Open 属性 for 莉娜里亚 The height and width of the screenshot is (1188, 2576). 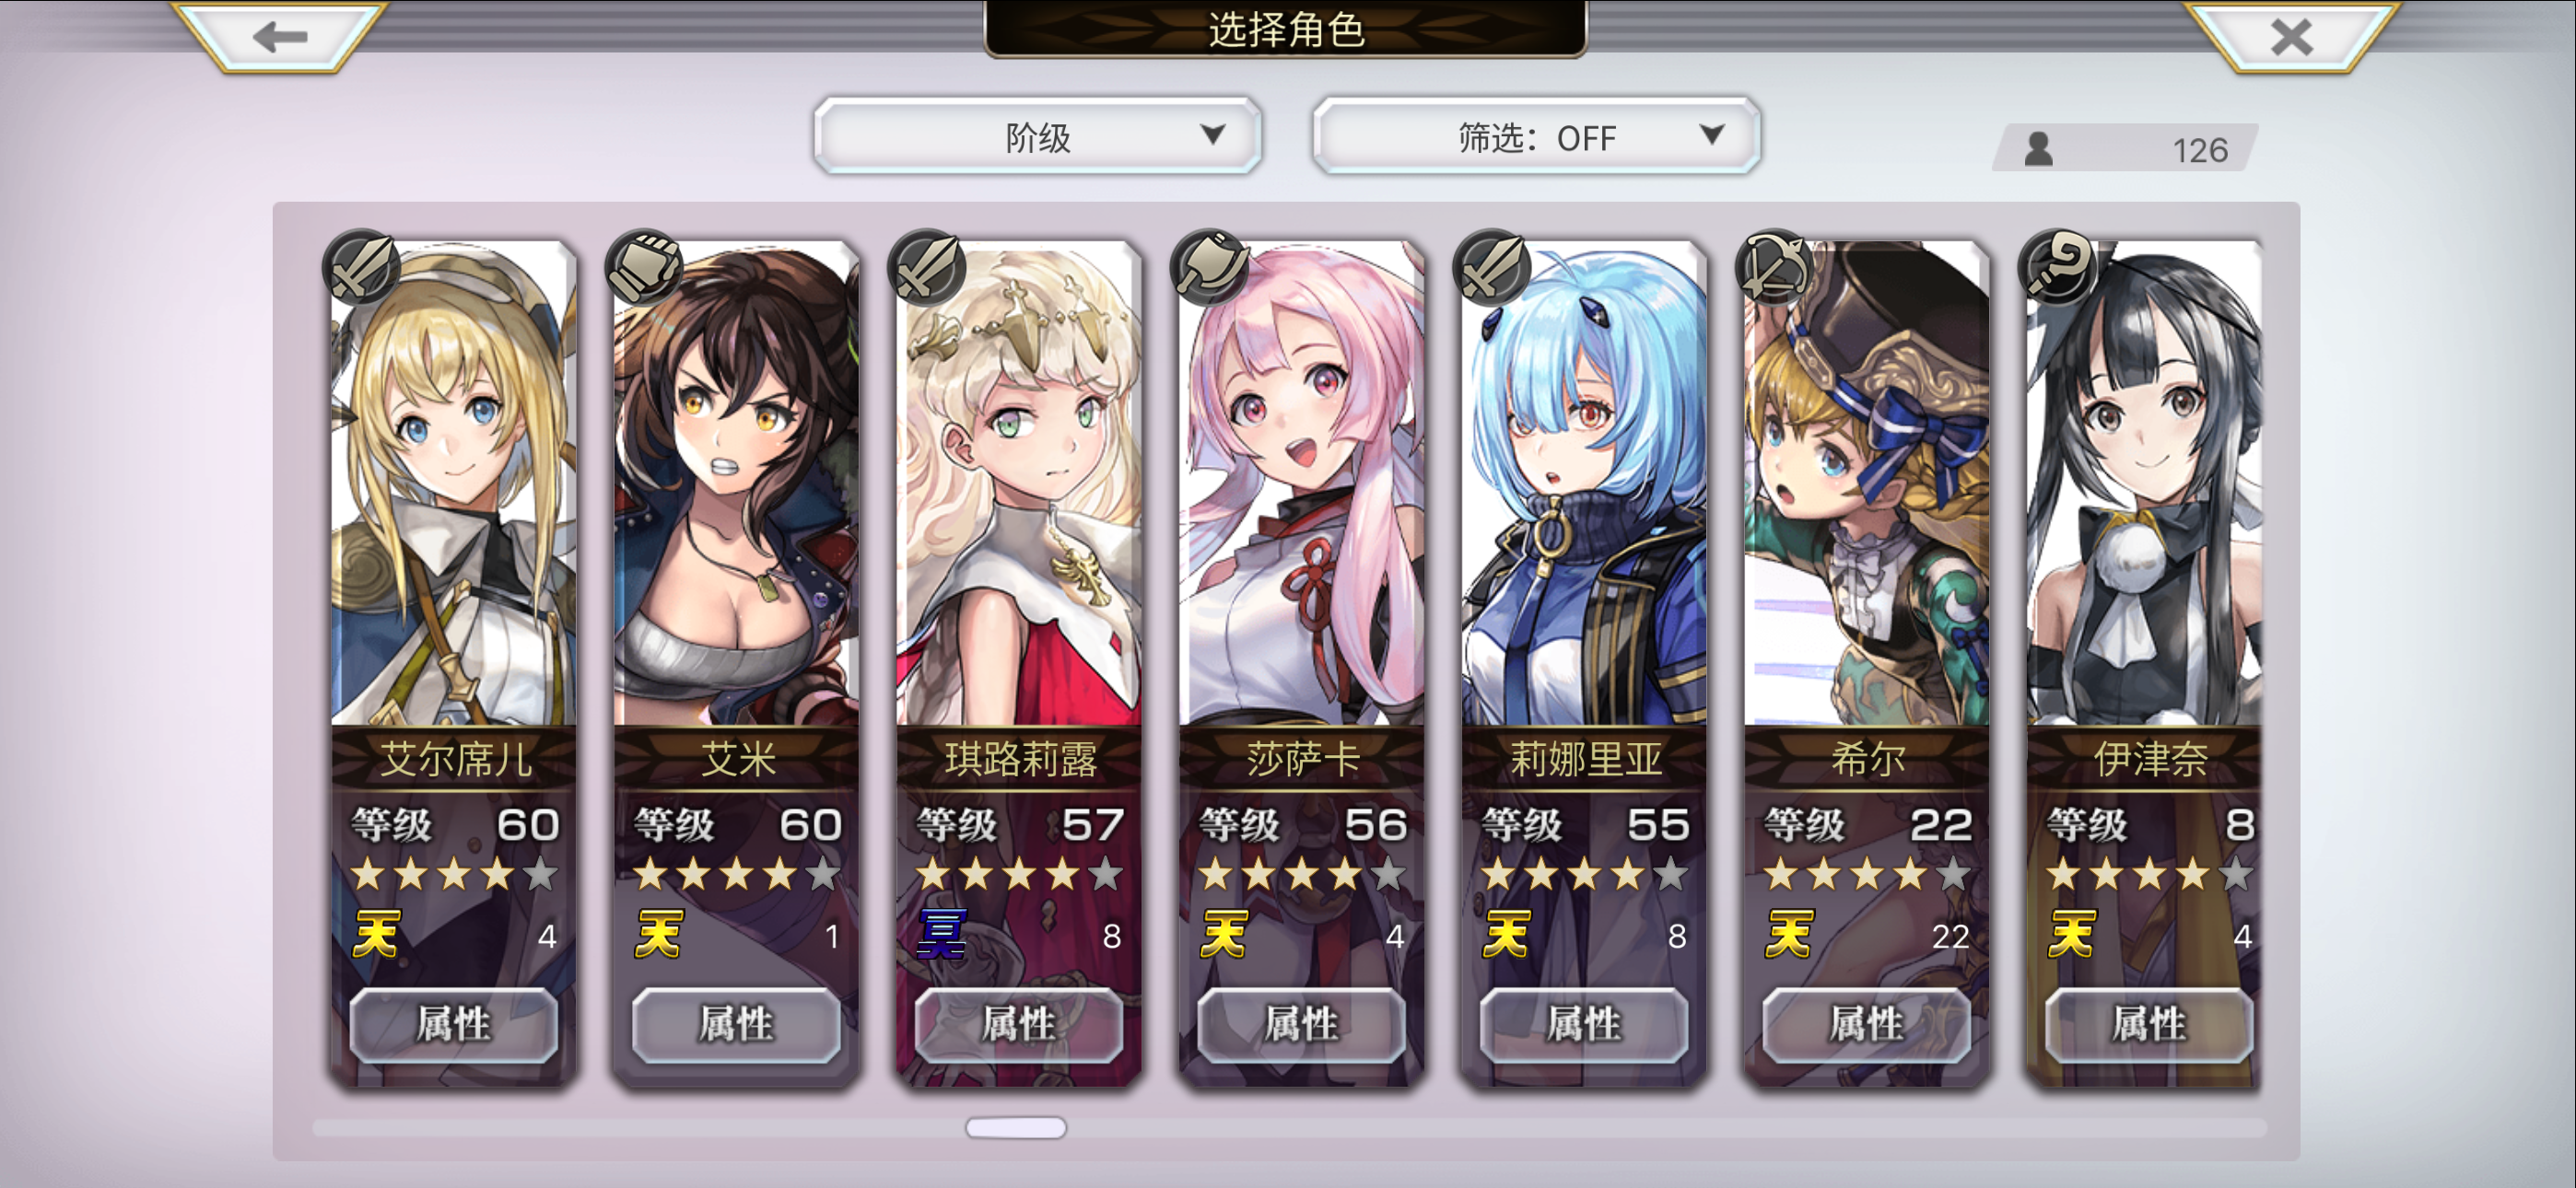pyautogui.click(x=1584, y=1024)
